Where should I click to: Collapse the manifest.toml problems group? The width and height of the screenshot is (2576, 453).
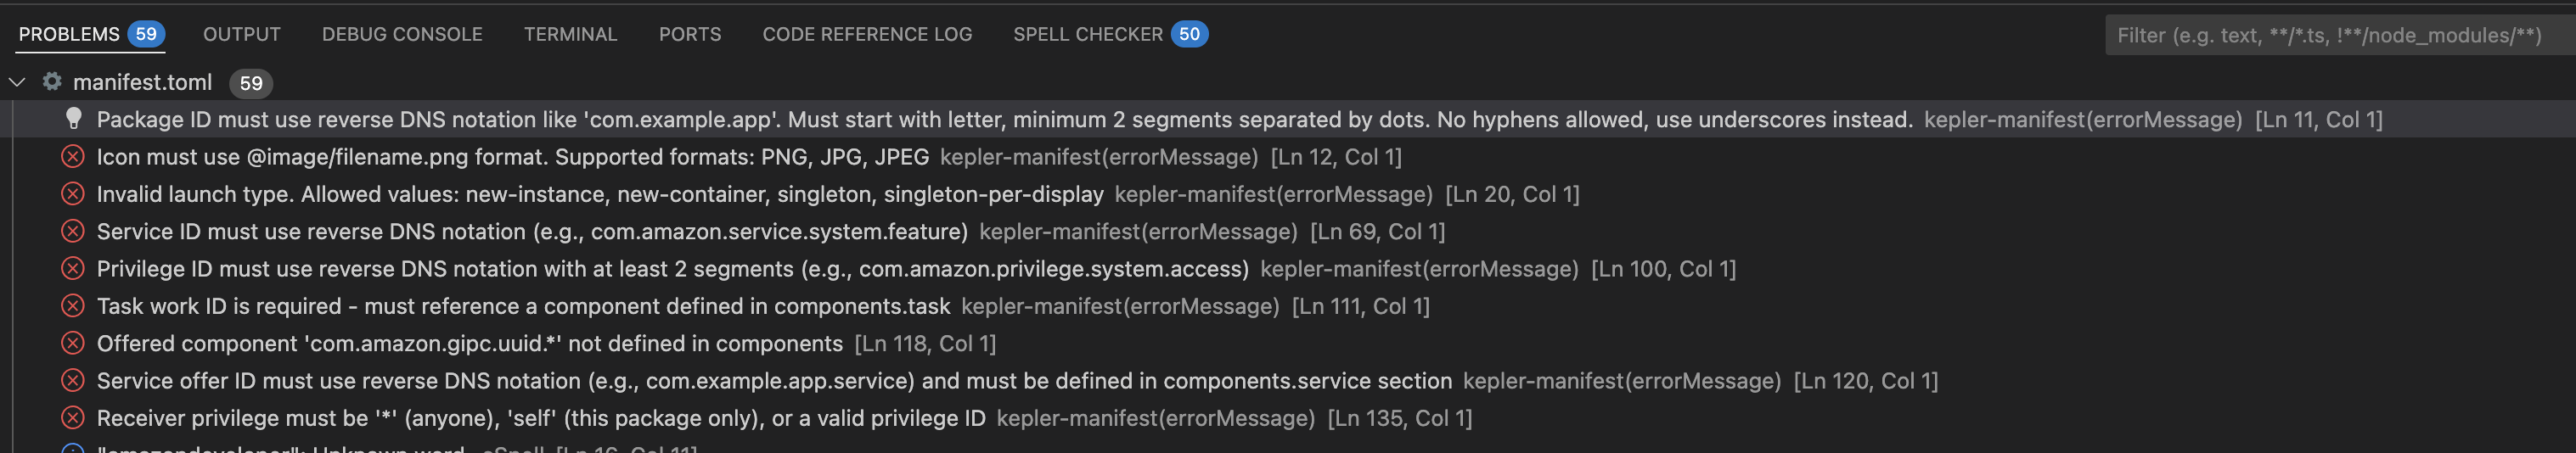17,82
